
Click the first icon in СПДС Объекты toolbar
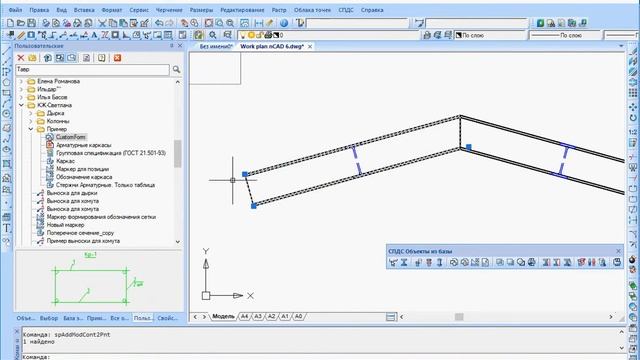393,262
